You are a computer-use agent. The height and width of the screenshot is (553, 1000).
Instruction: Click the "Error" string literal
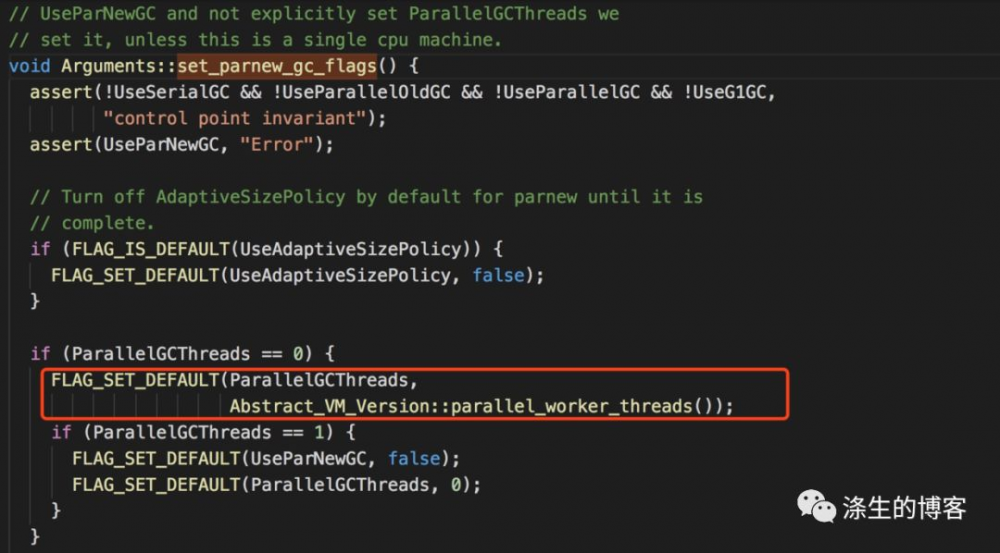point(277,145)
